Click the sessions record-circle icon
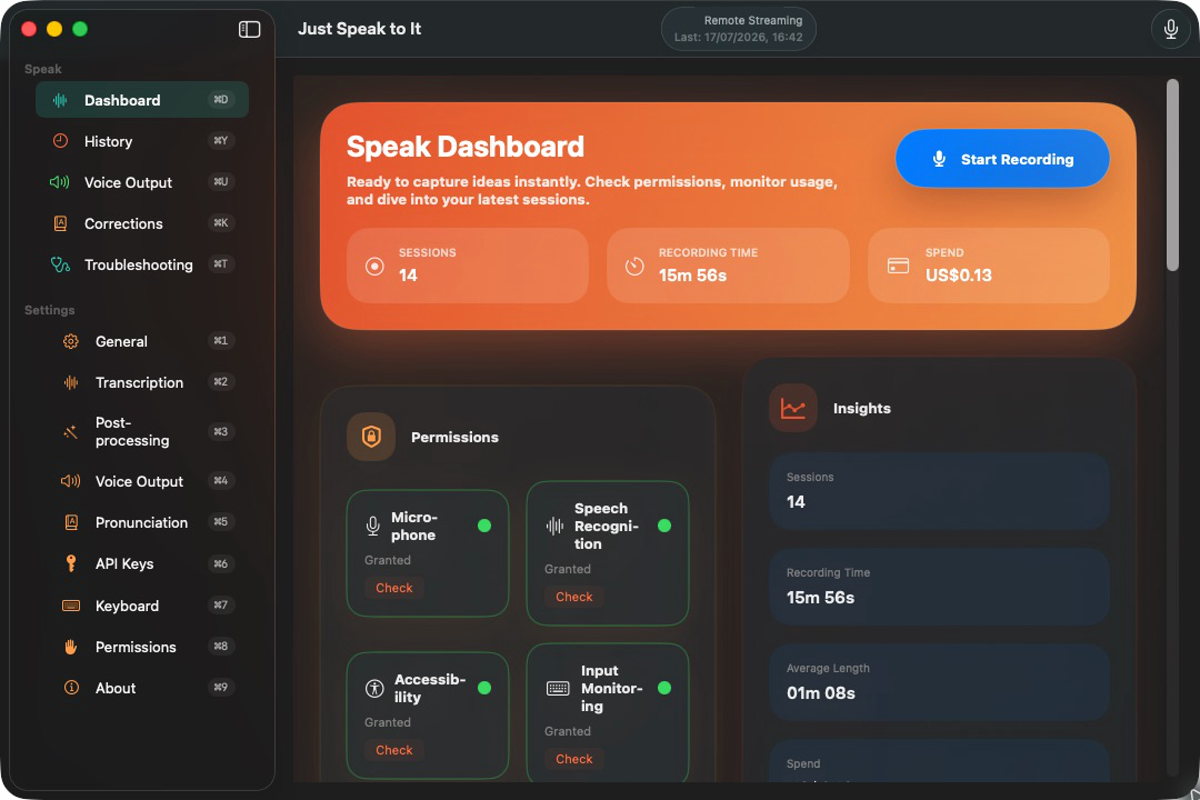 pyautogui.click(x=375, y=266)
